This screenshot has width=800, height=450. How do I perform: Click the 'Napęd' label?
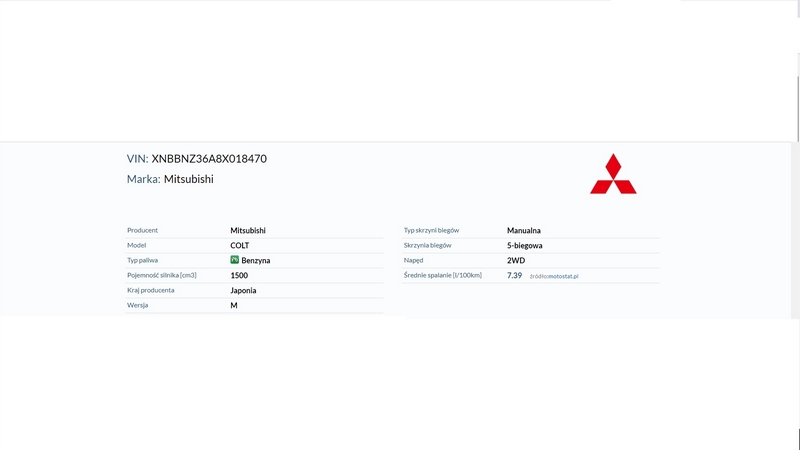coord(413,260)
